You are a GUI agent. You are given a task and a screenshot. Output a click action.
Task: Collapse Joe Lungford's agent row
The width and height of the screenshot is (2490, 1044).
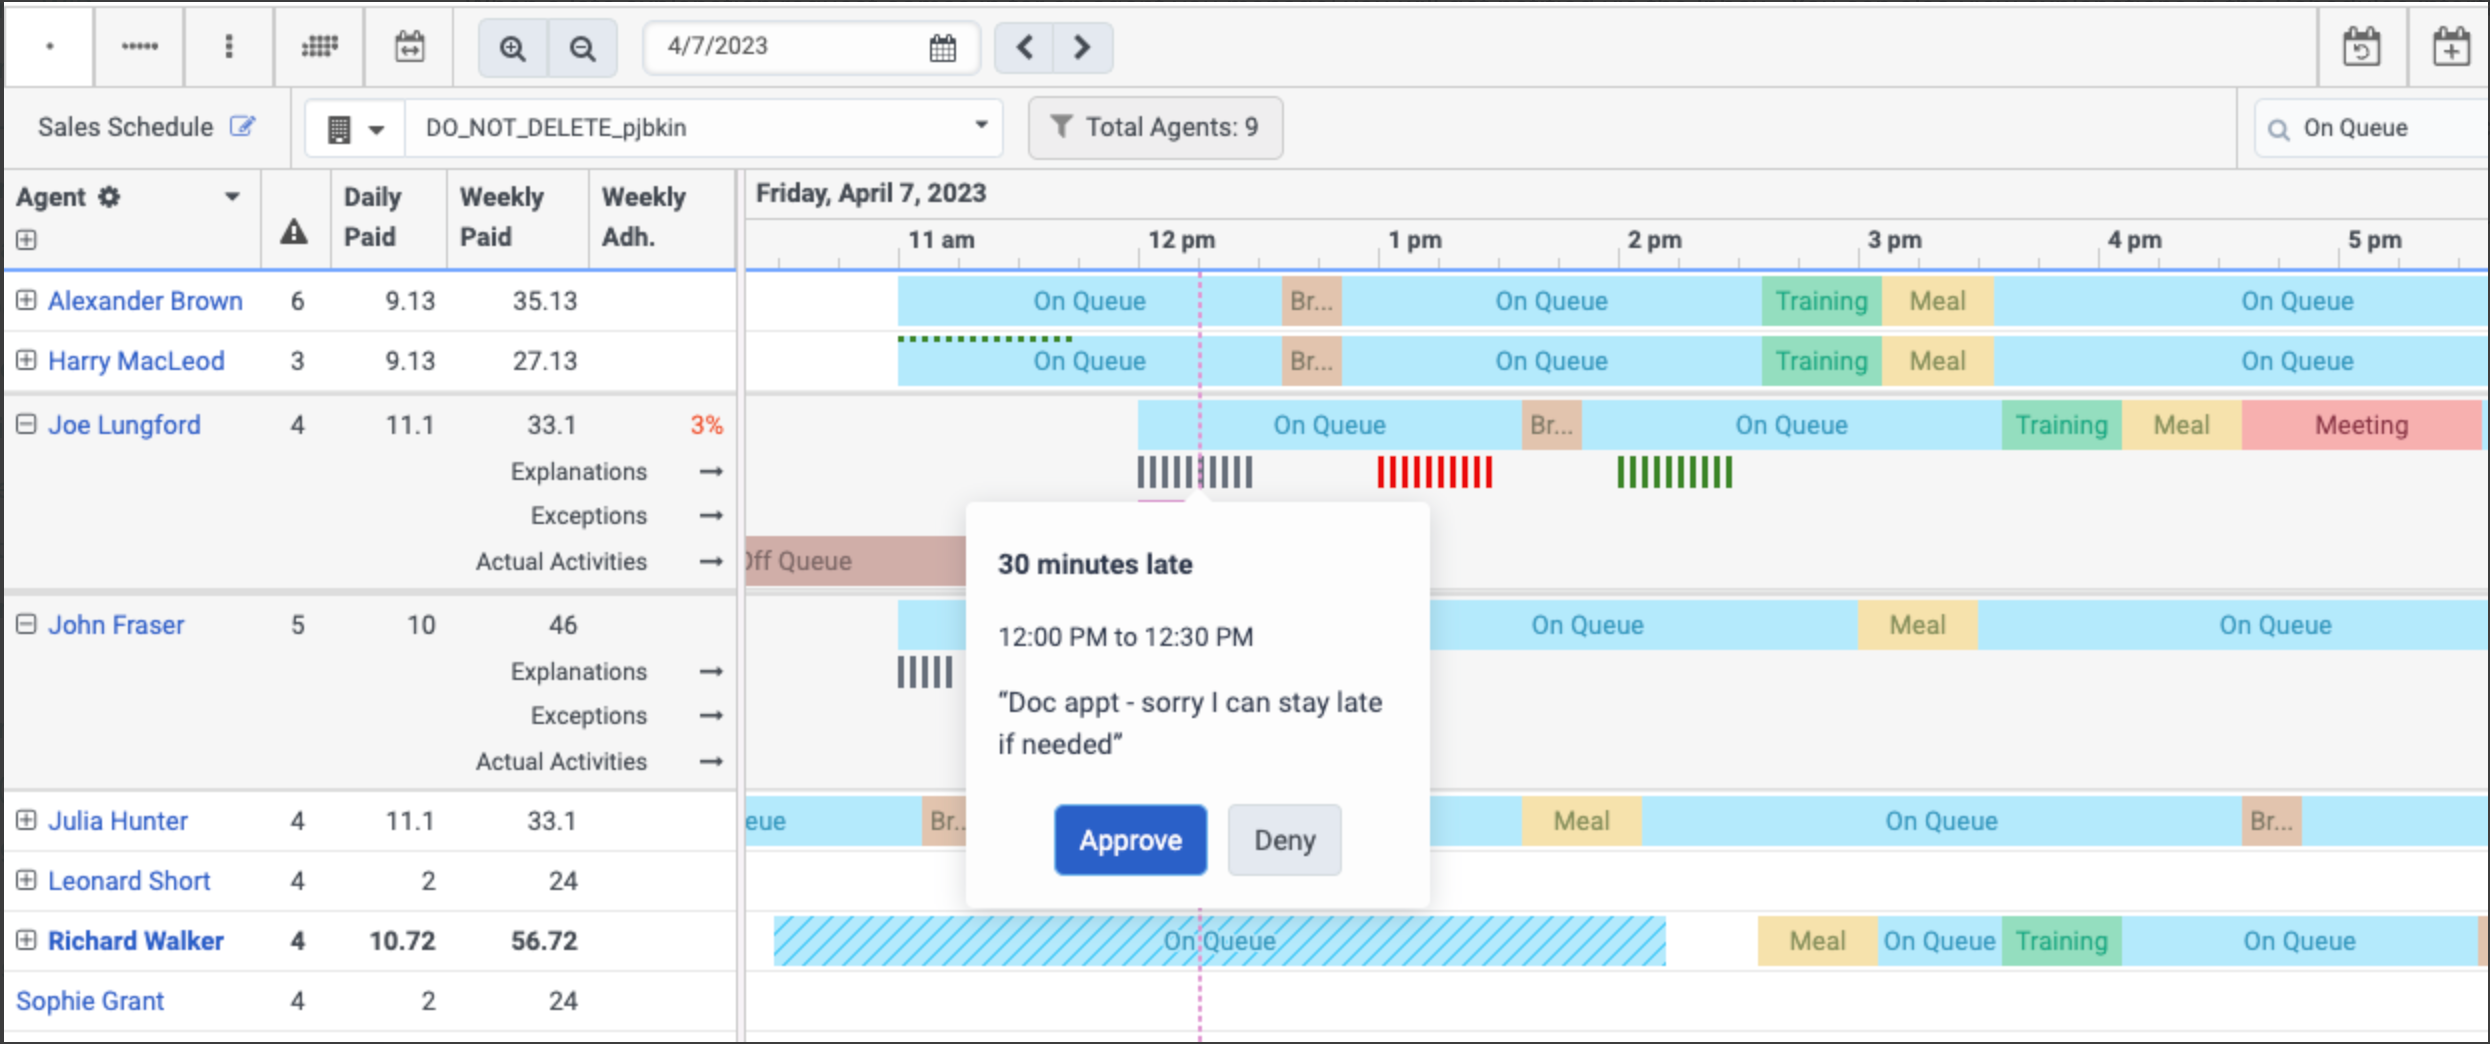point(26,424)
